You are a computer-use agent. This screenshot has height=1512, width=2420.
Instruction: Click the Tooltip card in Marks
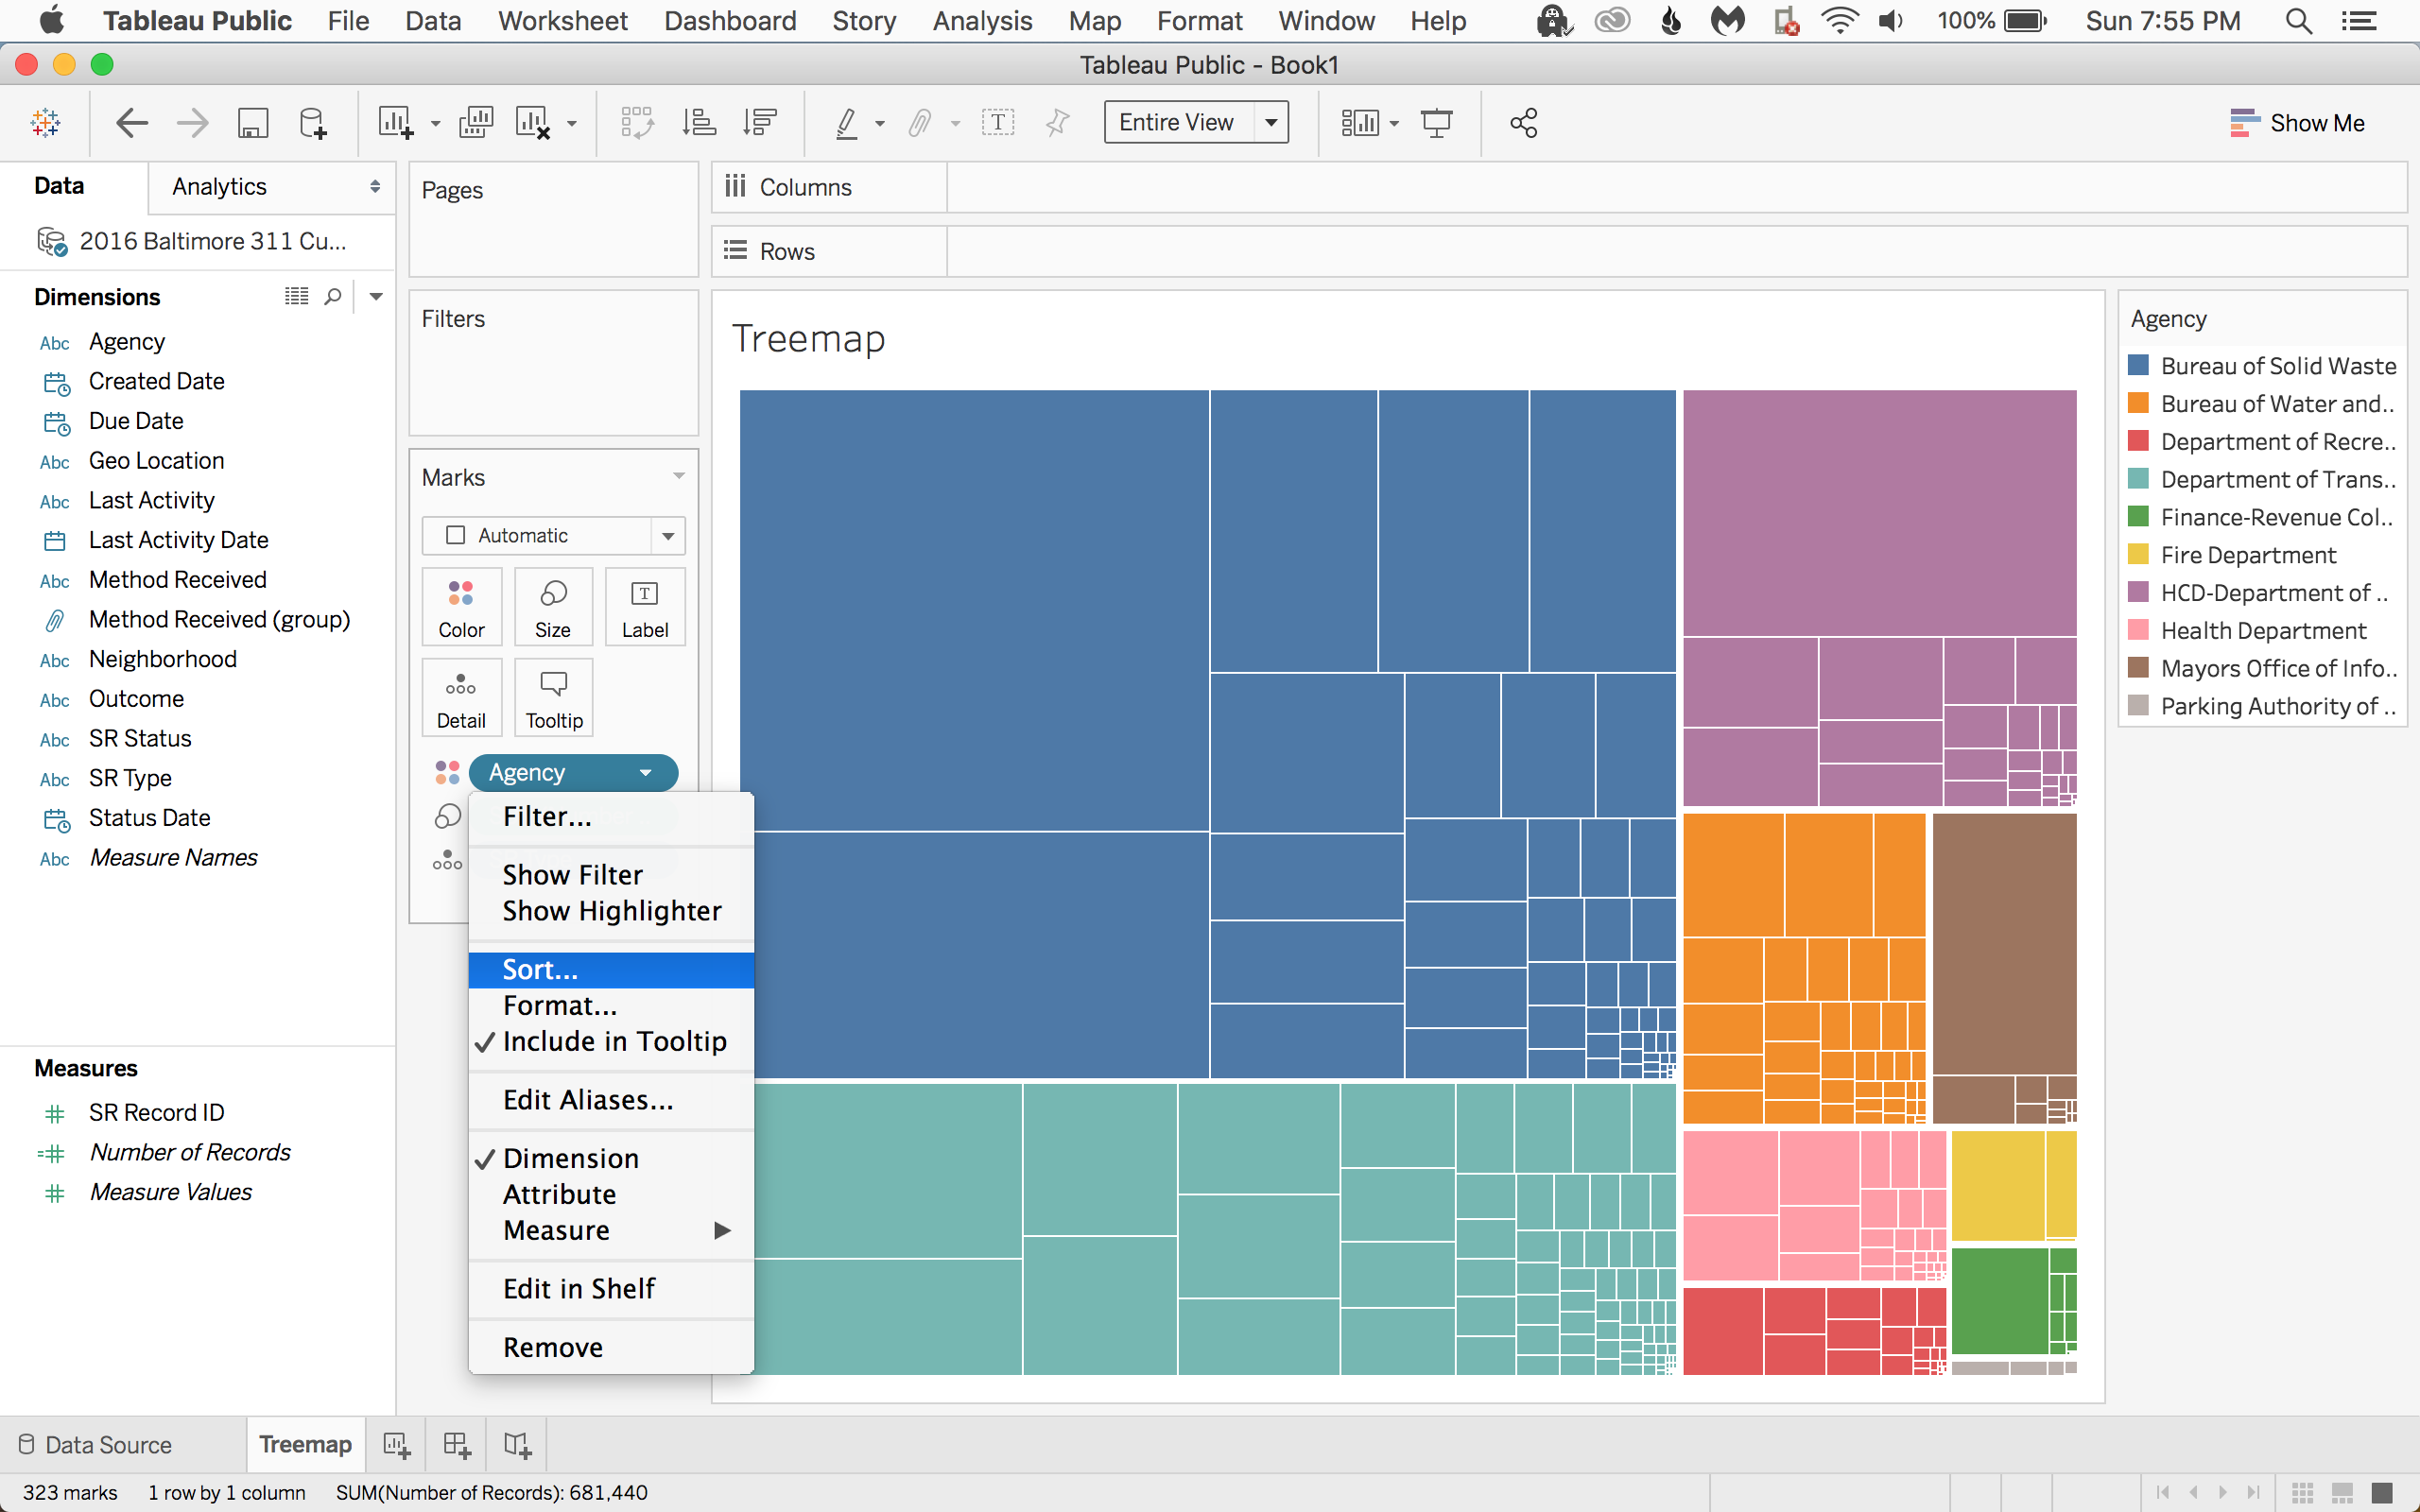coord(554,698)
